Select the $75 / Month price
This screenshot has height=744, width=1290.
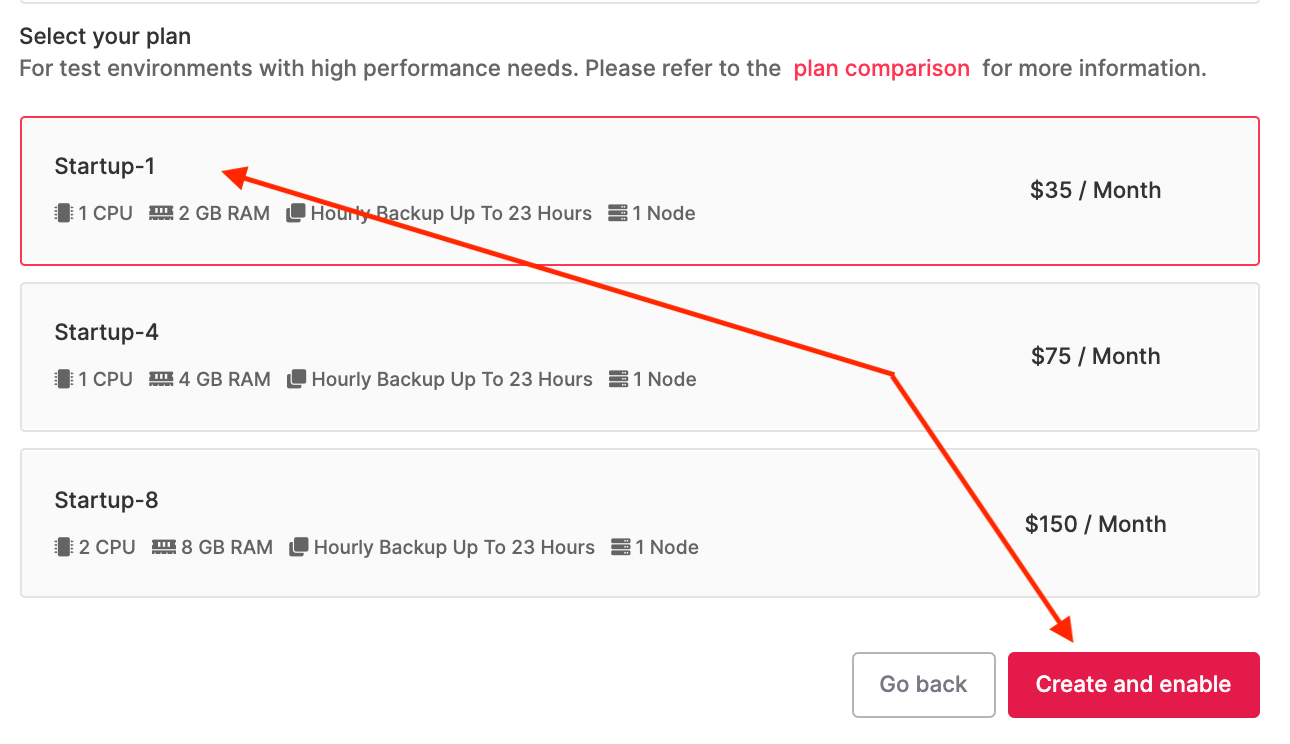pyautogui.click(x=1096, y=356)
